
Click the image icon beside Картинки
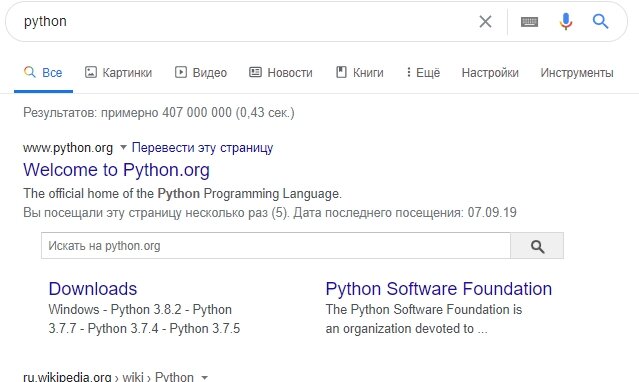[90, 73]
